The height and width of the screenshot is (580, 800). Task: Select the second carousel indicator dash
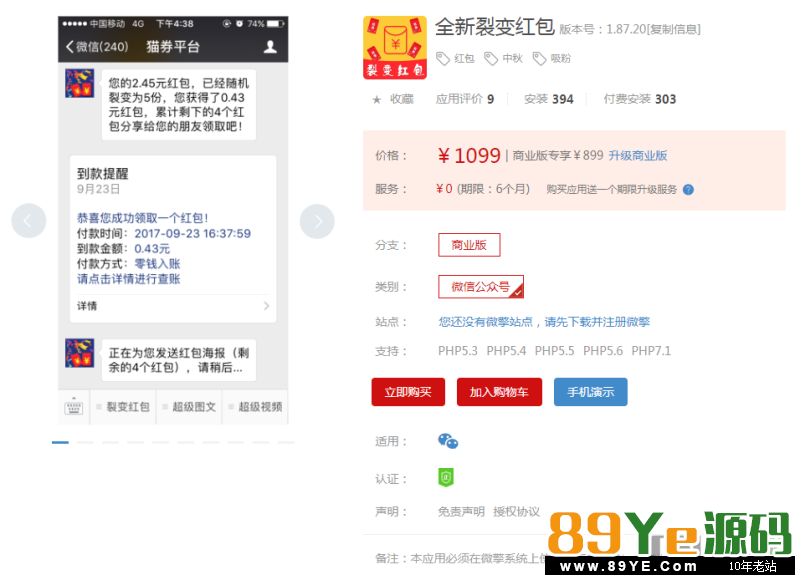[x=85, y=442]
